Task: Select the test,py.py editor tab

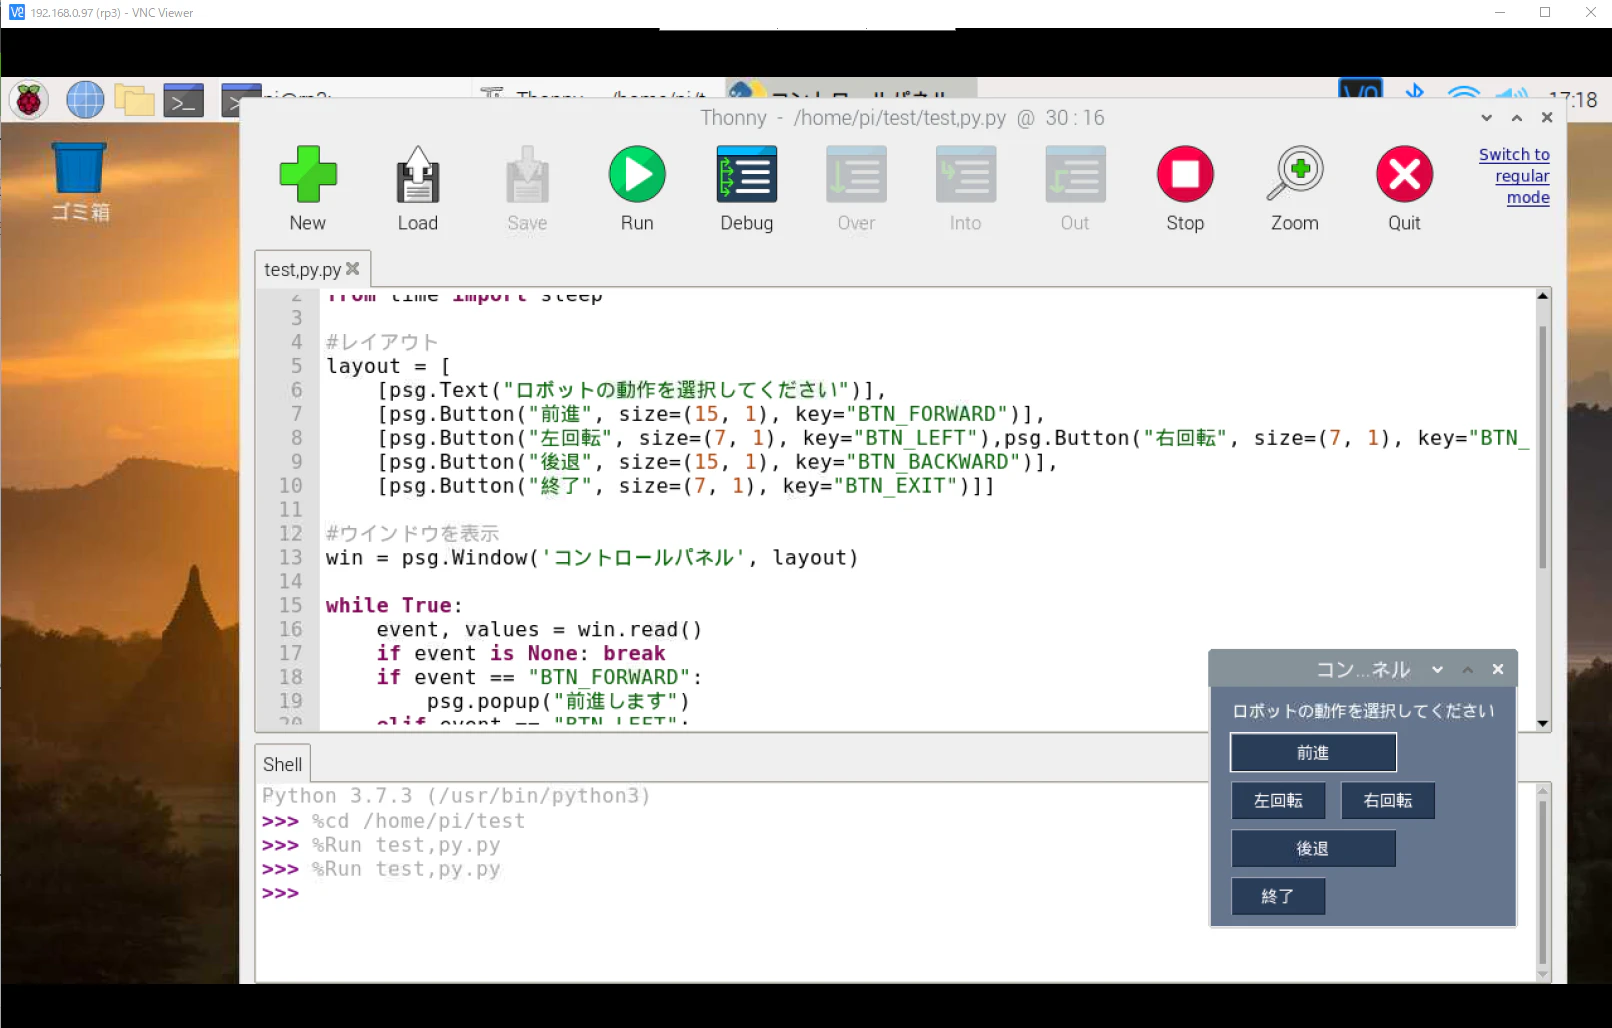Action: [x=302, y=270]
